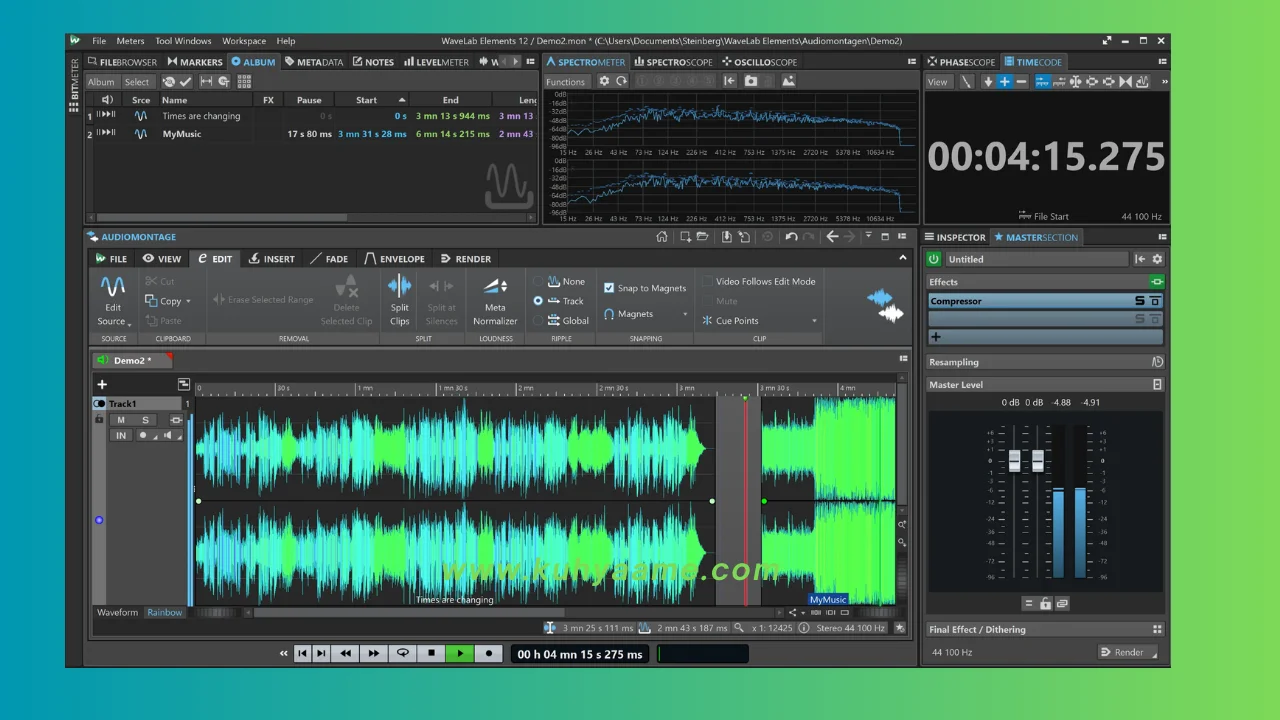The image size is (1280, 720).
Task: Click the add effect plus slot
Action: [1046, 337]
